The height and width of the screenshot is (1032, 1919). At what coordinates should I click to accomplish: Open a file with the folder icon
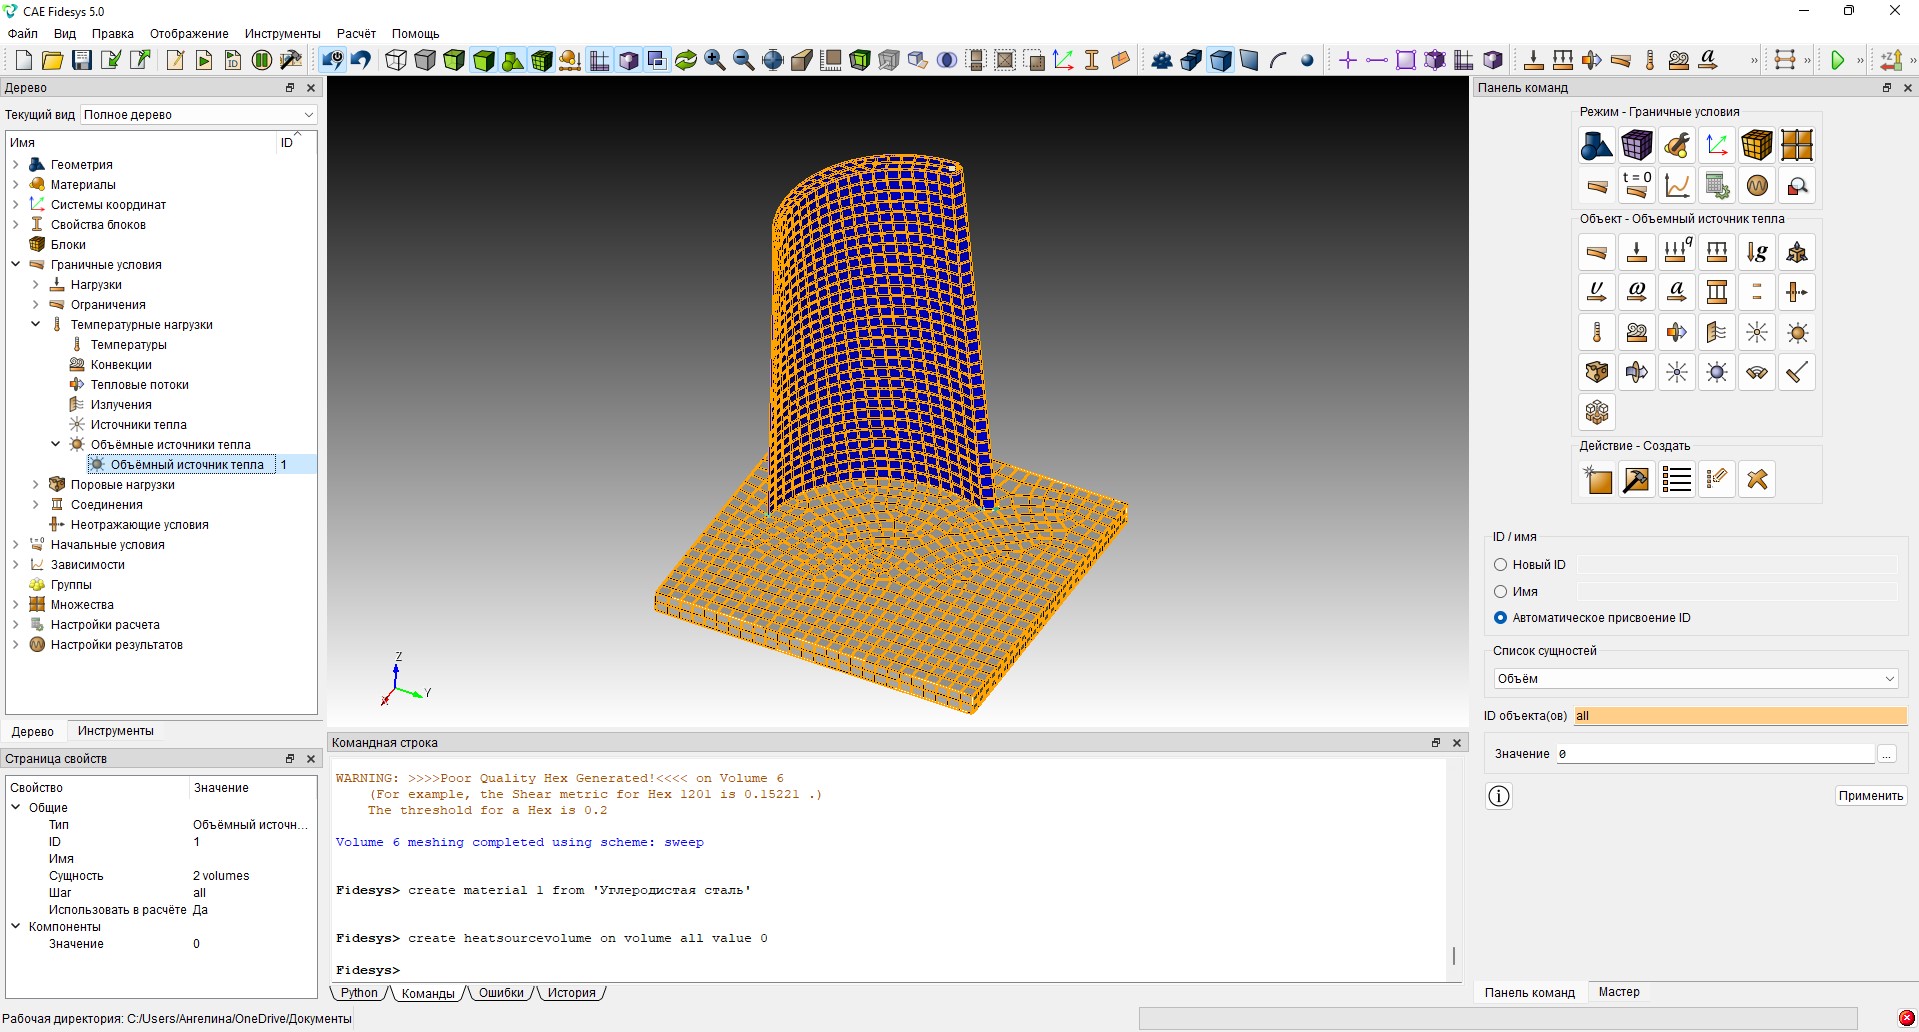[x=53, y=60]
